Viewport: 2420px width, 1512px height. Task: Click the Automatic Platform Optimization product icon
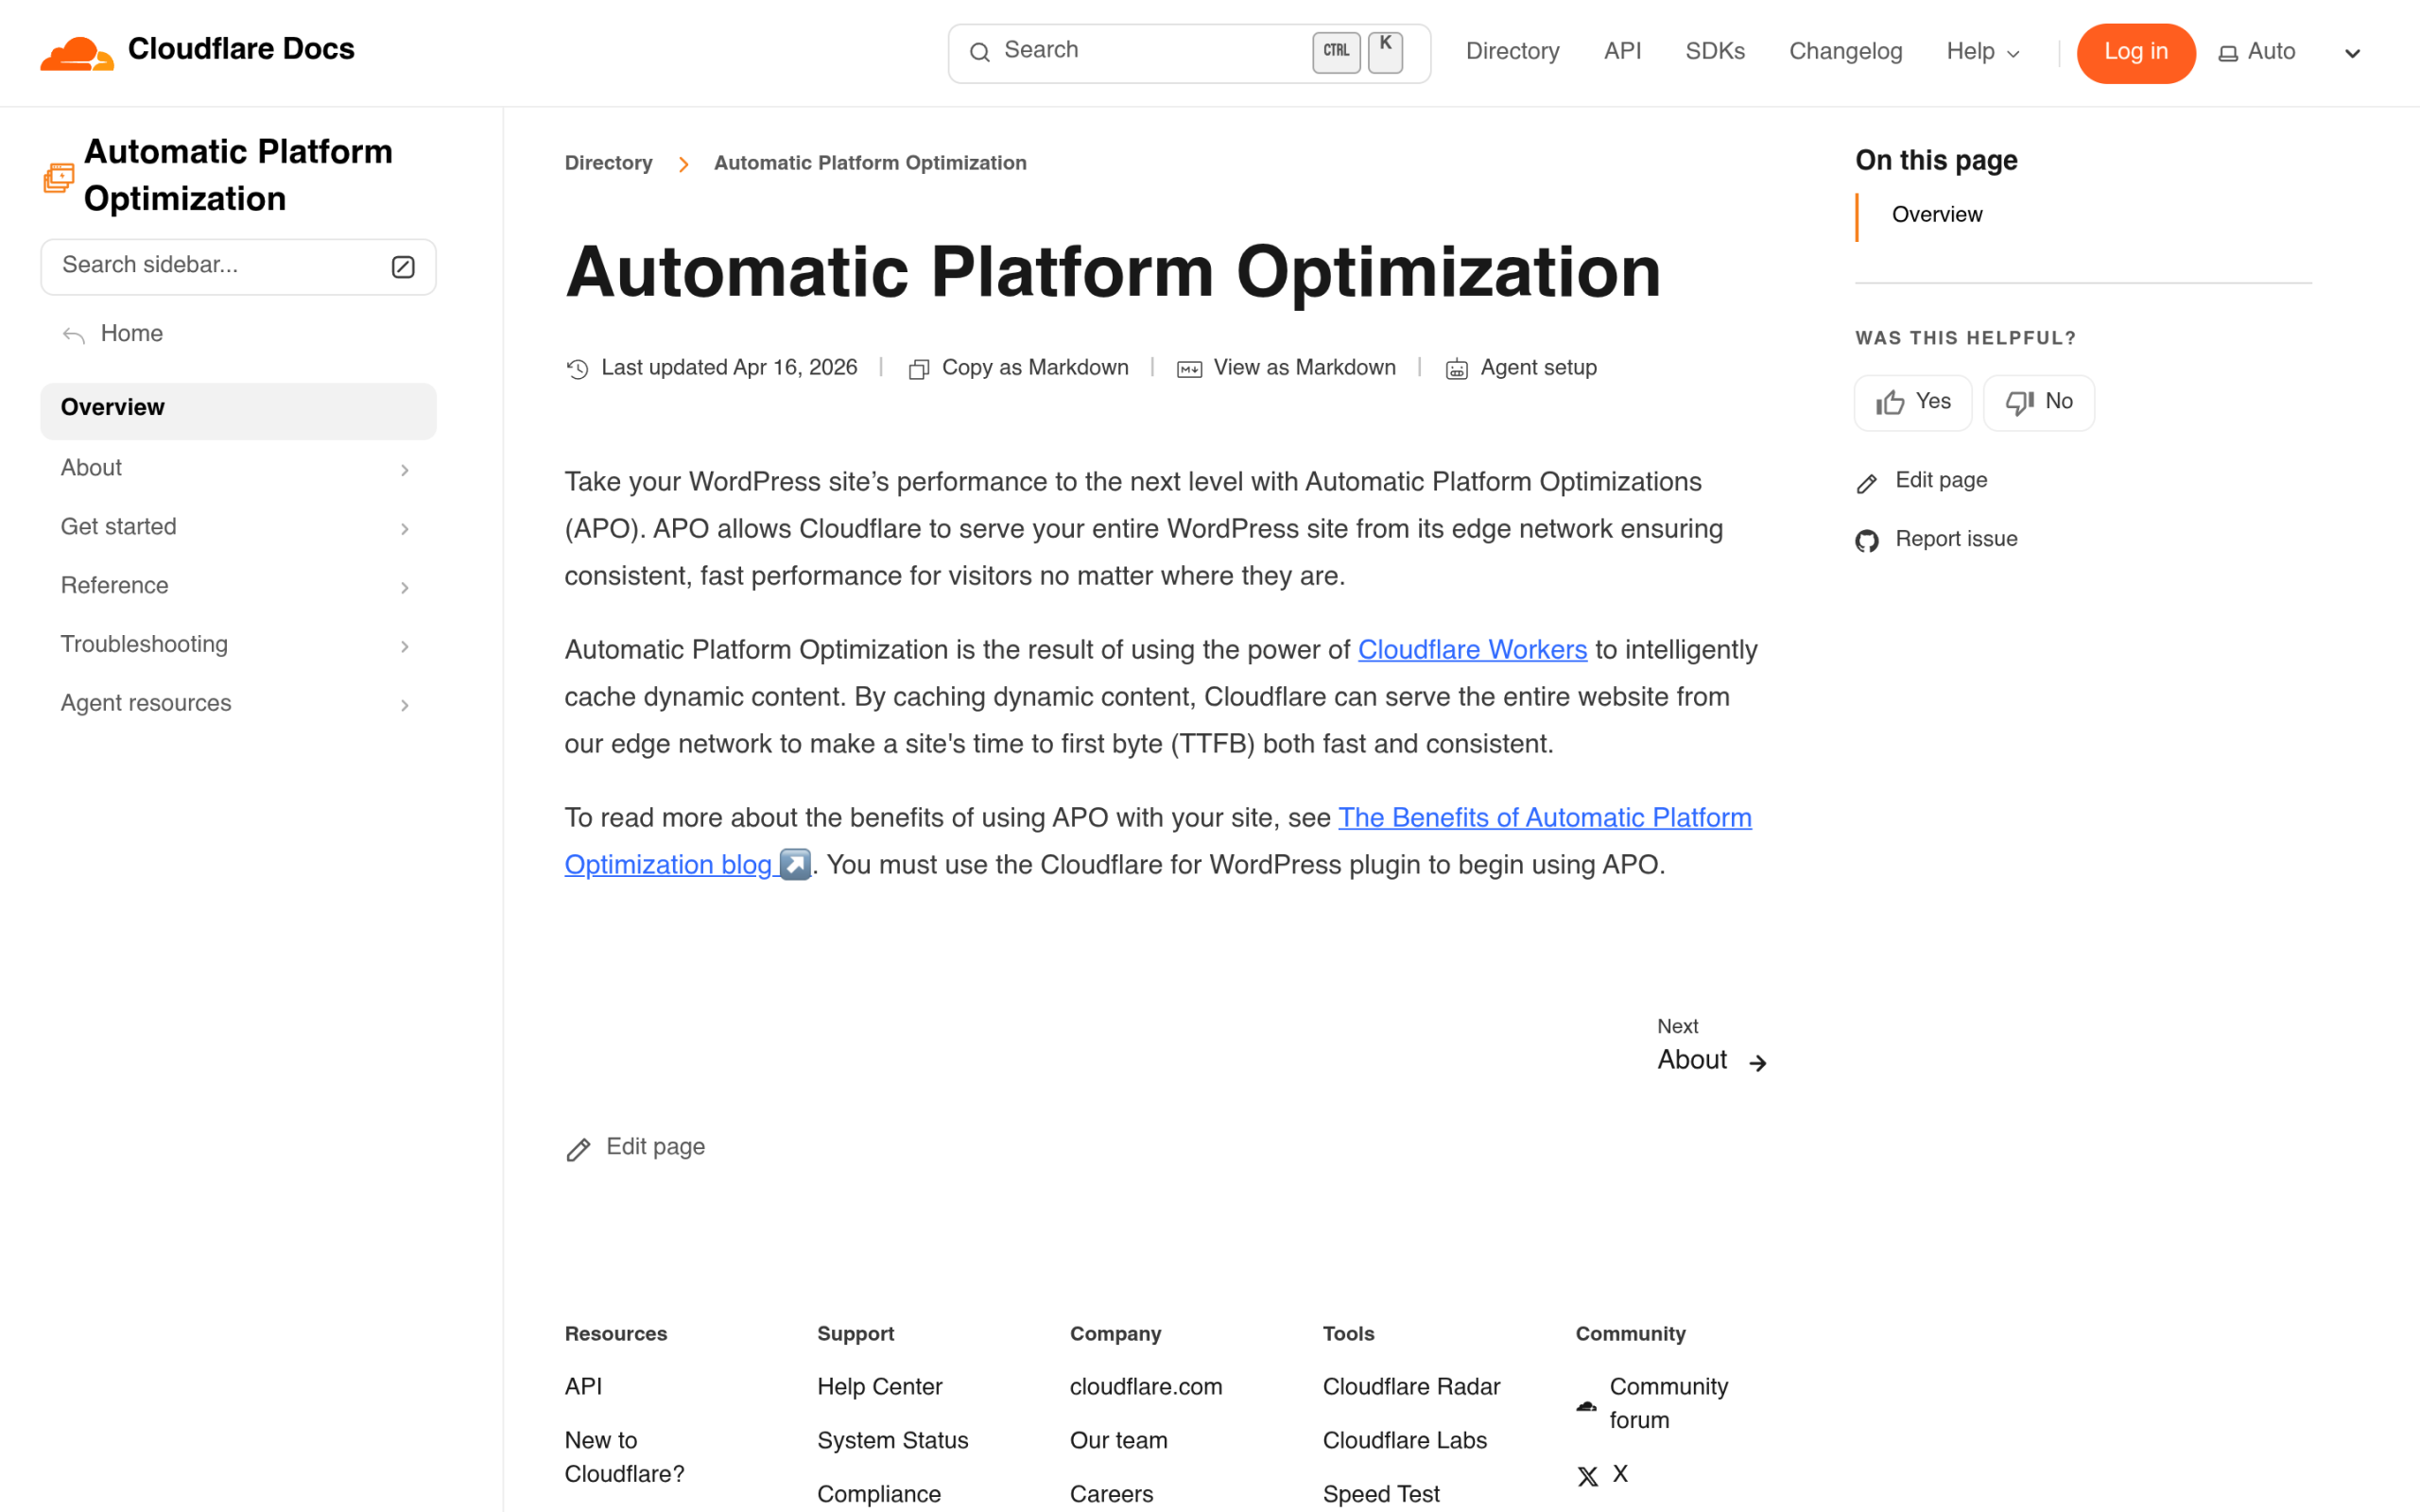(59, 178)
